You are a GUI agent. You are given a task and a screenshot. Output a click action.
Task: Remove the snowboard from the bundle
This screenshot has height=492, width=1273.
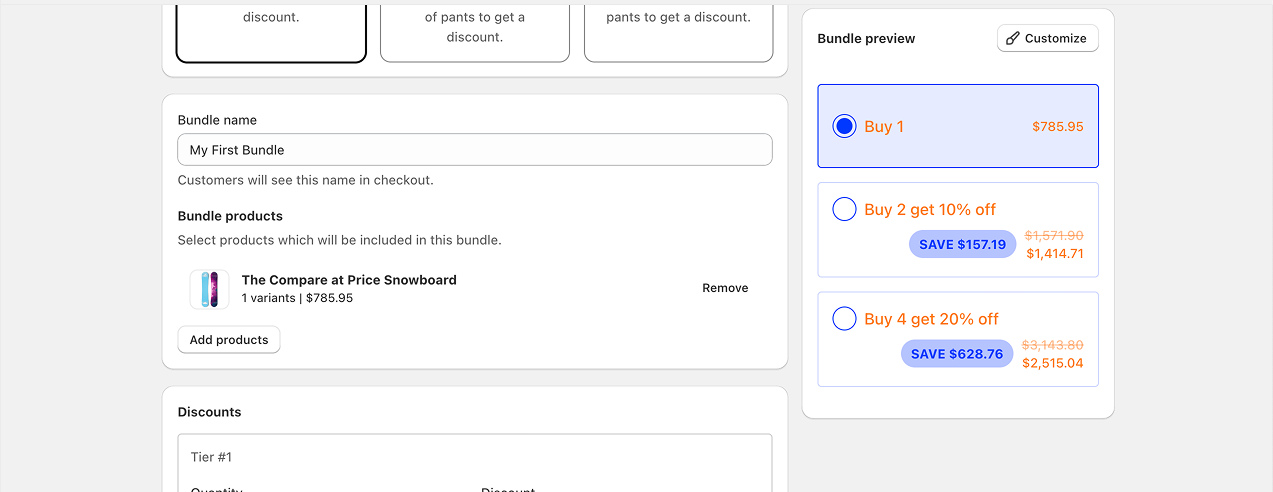point(724,288)
